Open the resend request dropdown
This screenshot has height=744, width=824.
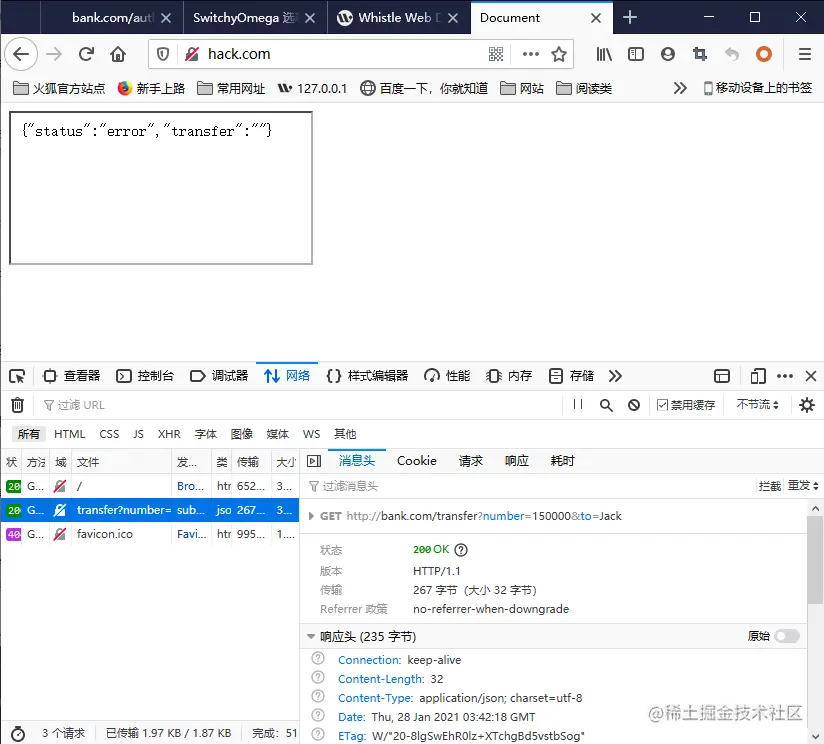pyautogui.click(x=803, y=486)
